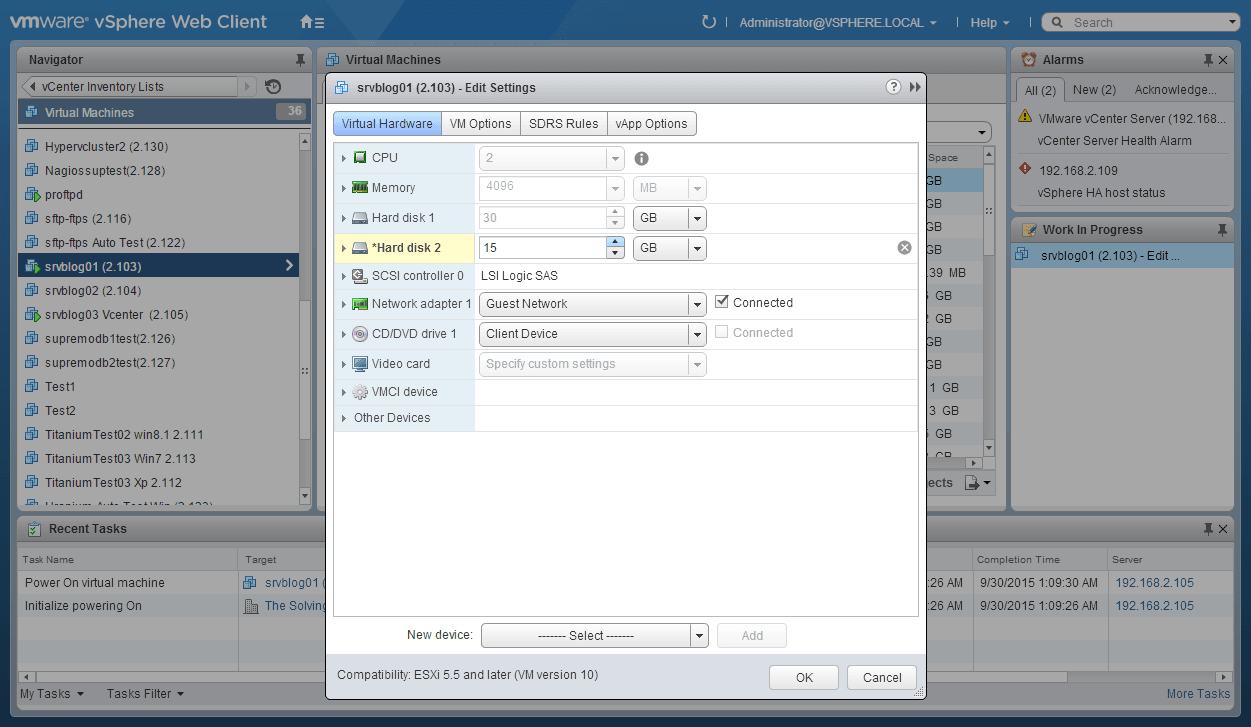Expand Hard disk 1 details
Viewport: 1251px width, 727px height.
tap(344, 218)
